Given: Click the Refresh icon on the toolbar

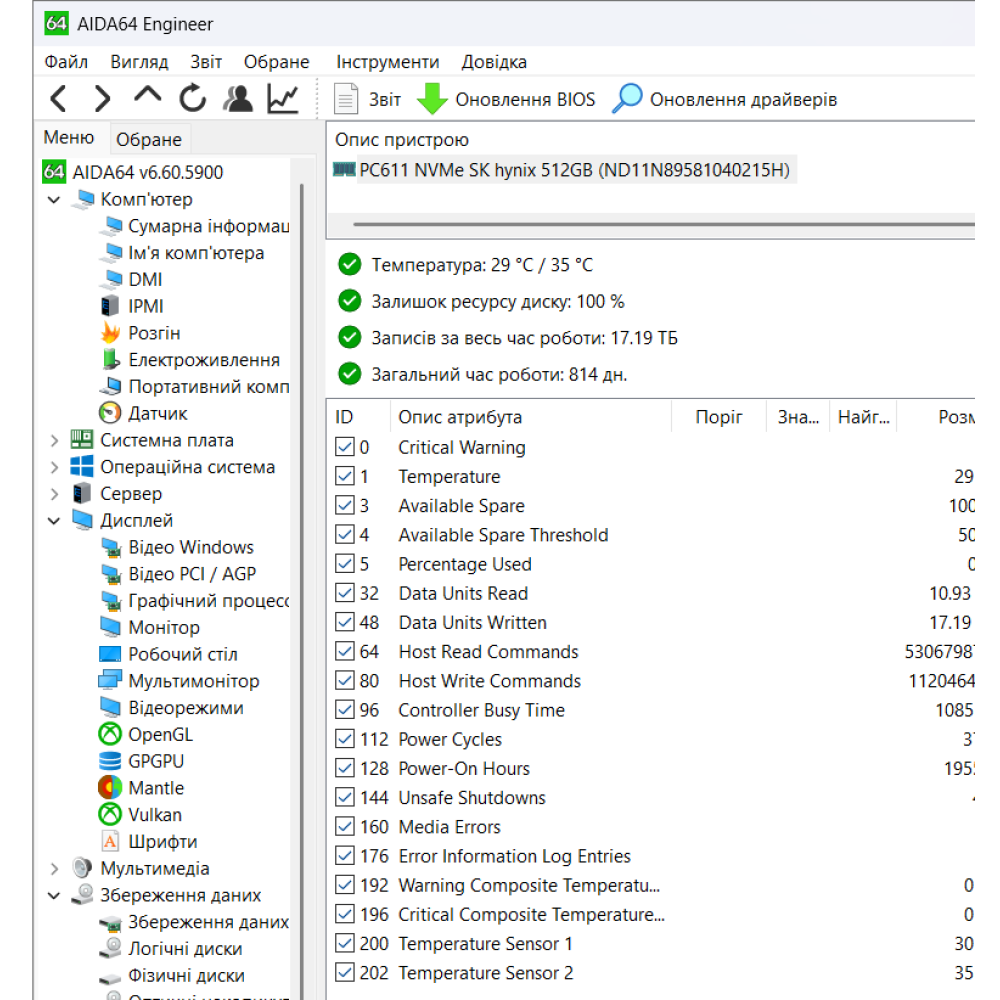Looking at the screenshot, I should pos(192,98).
